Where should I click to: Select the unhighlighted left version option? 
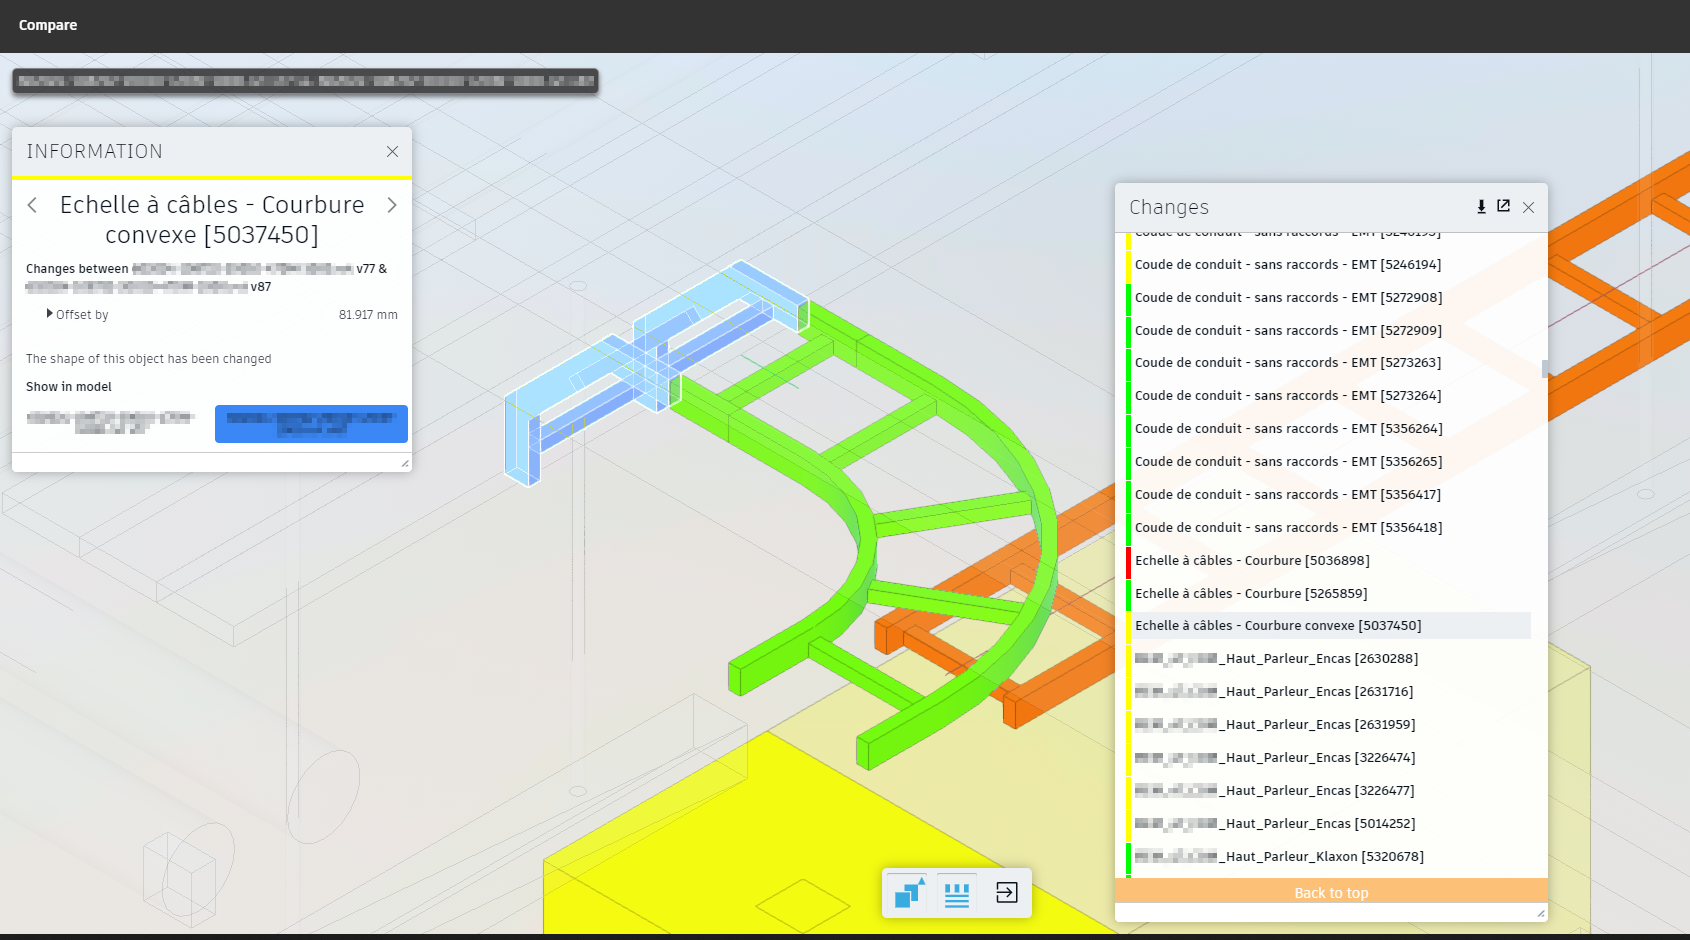click(110, 424)
